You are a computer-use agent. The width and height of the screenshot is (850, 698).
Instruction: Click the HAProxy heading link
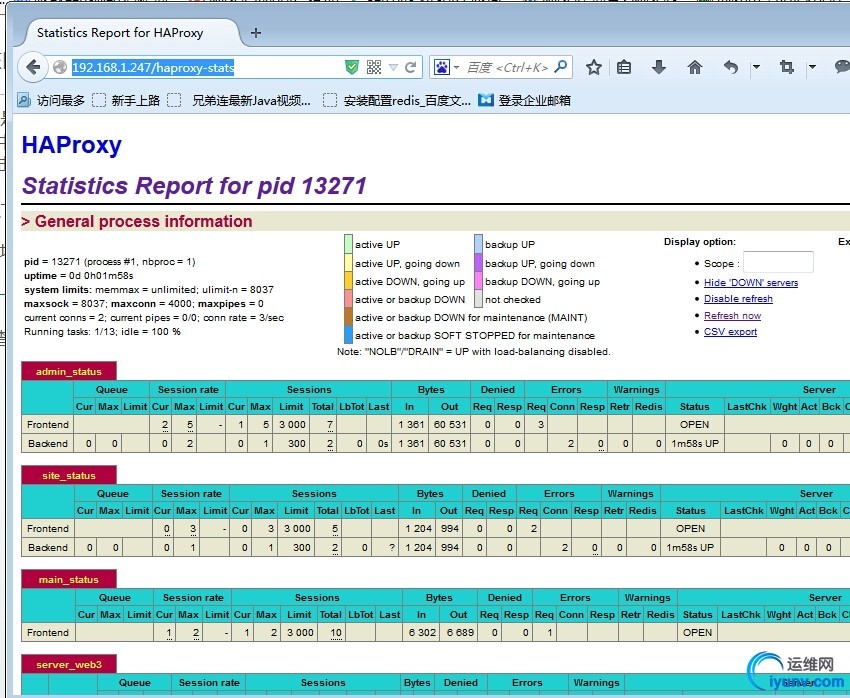[x=72, y=145]
